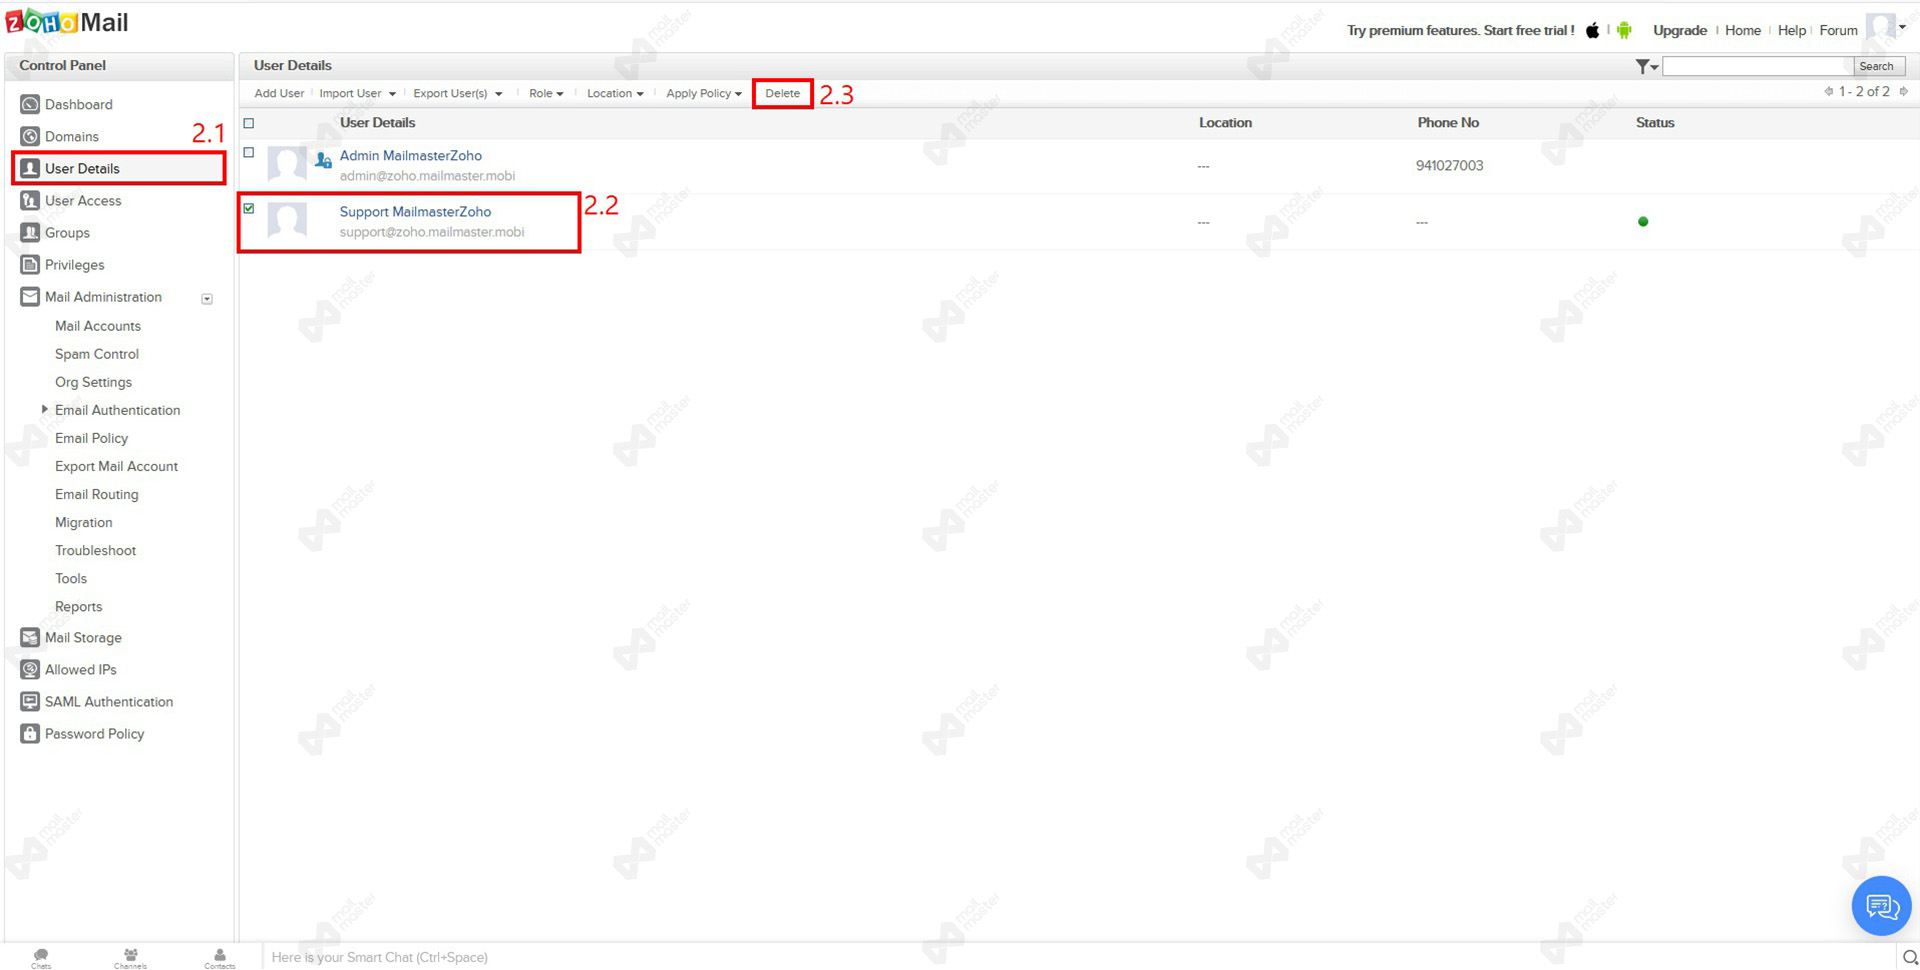Open the profile avatar menu
This screenshot has height=970, width=1920.
click(1886, 28)
